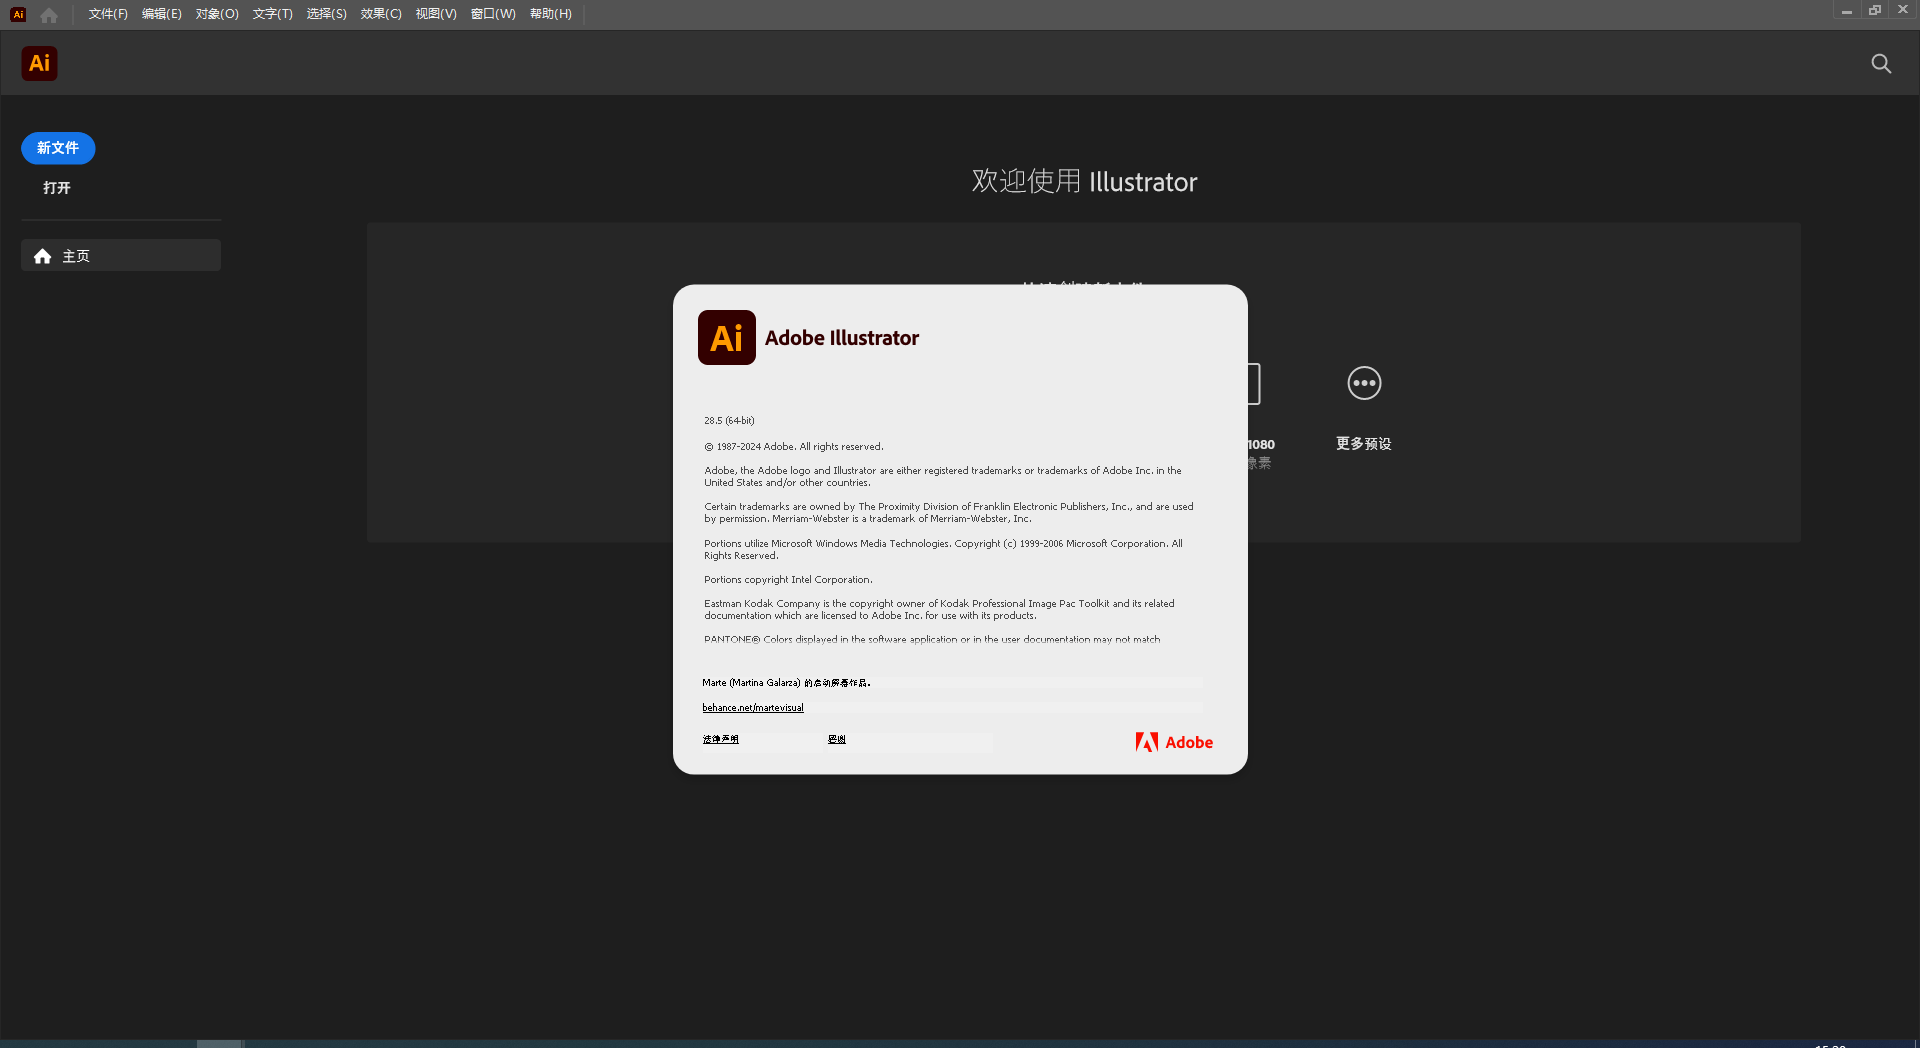Open the 鸣谢 credits link
1920x1048 pixels.
[837, 739]
